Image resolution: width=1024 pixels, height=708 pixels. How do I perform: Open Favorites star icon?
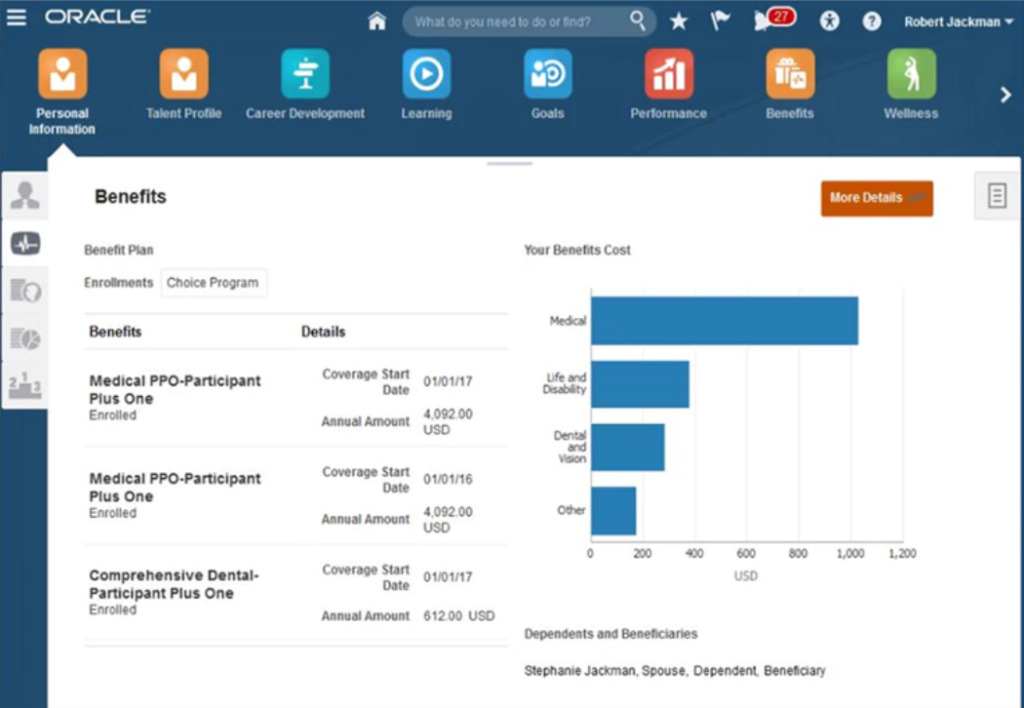click(679, 21)
